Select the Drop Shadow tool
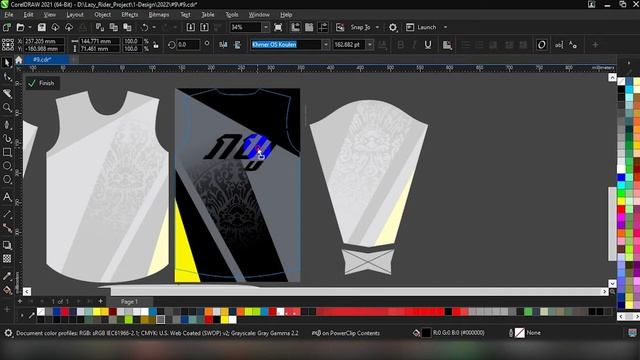This screenshot has width=640, height=360. click(x=7, y=245)
